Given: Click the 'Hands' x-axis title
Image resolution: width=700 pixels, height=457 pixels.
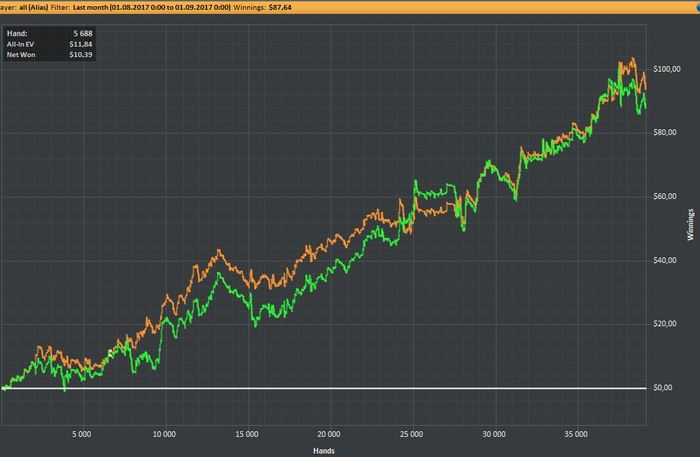Looking at the screenshot, I should click(x=324, y=451).
